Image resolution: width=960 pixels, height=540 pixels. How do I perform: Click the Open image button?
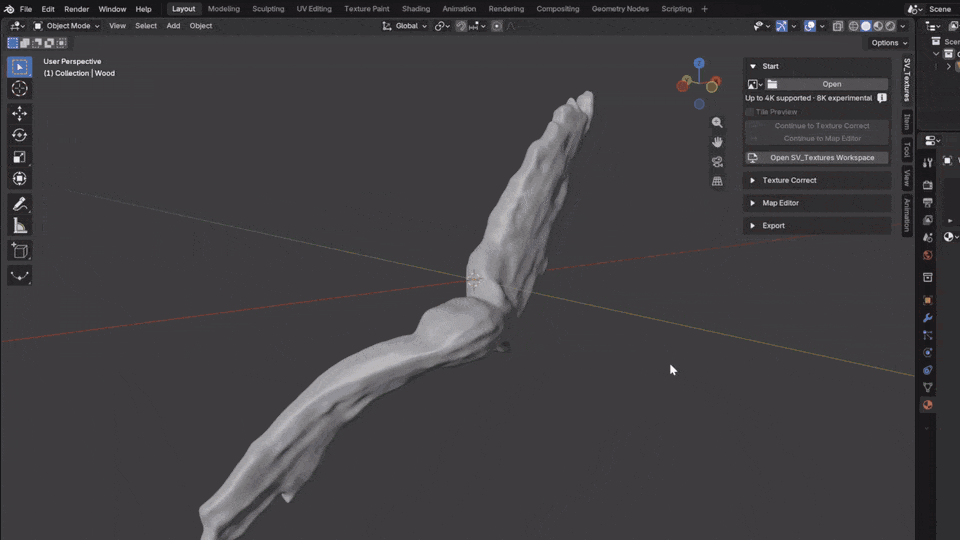tap(827, 84)
